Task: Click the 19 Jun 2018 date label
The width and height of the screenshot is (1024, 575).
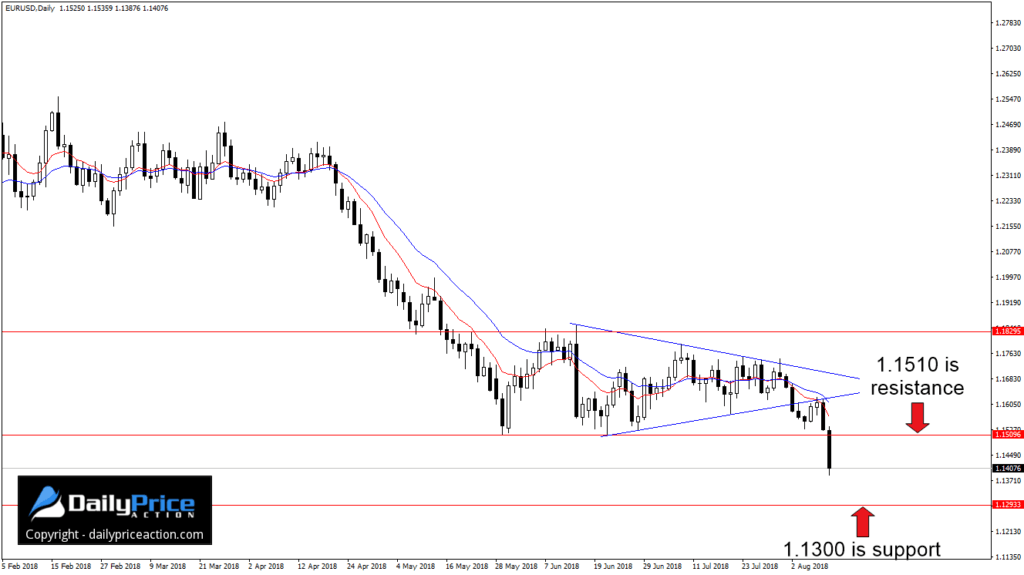Action: 613,567
